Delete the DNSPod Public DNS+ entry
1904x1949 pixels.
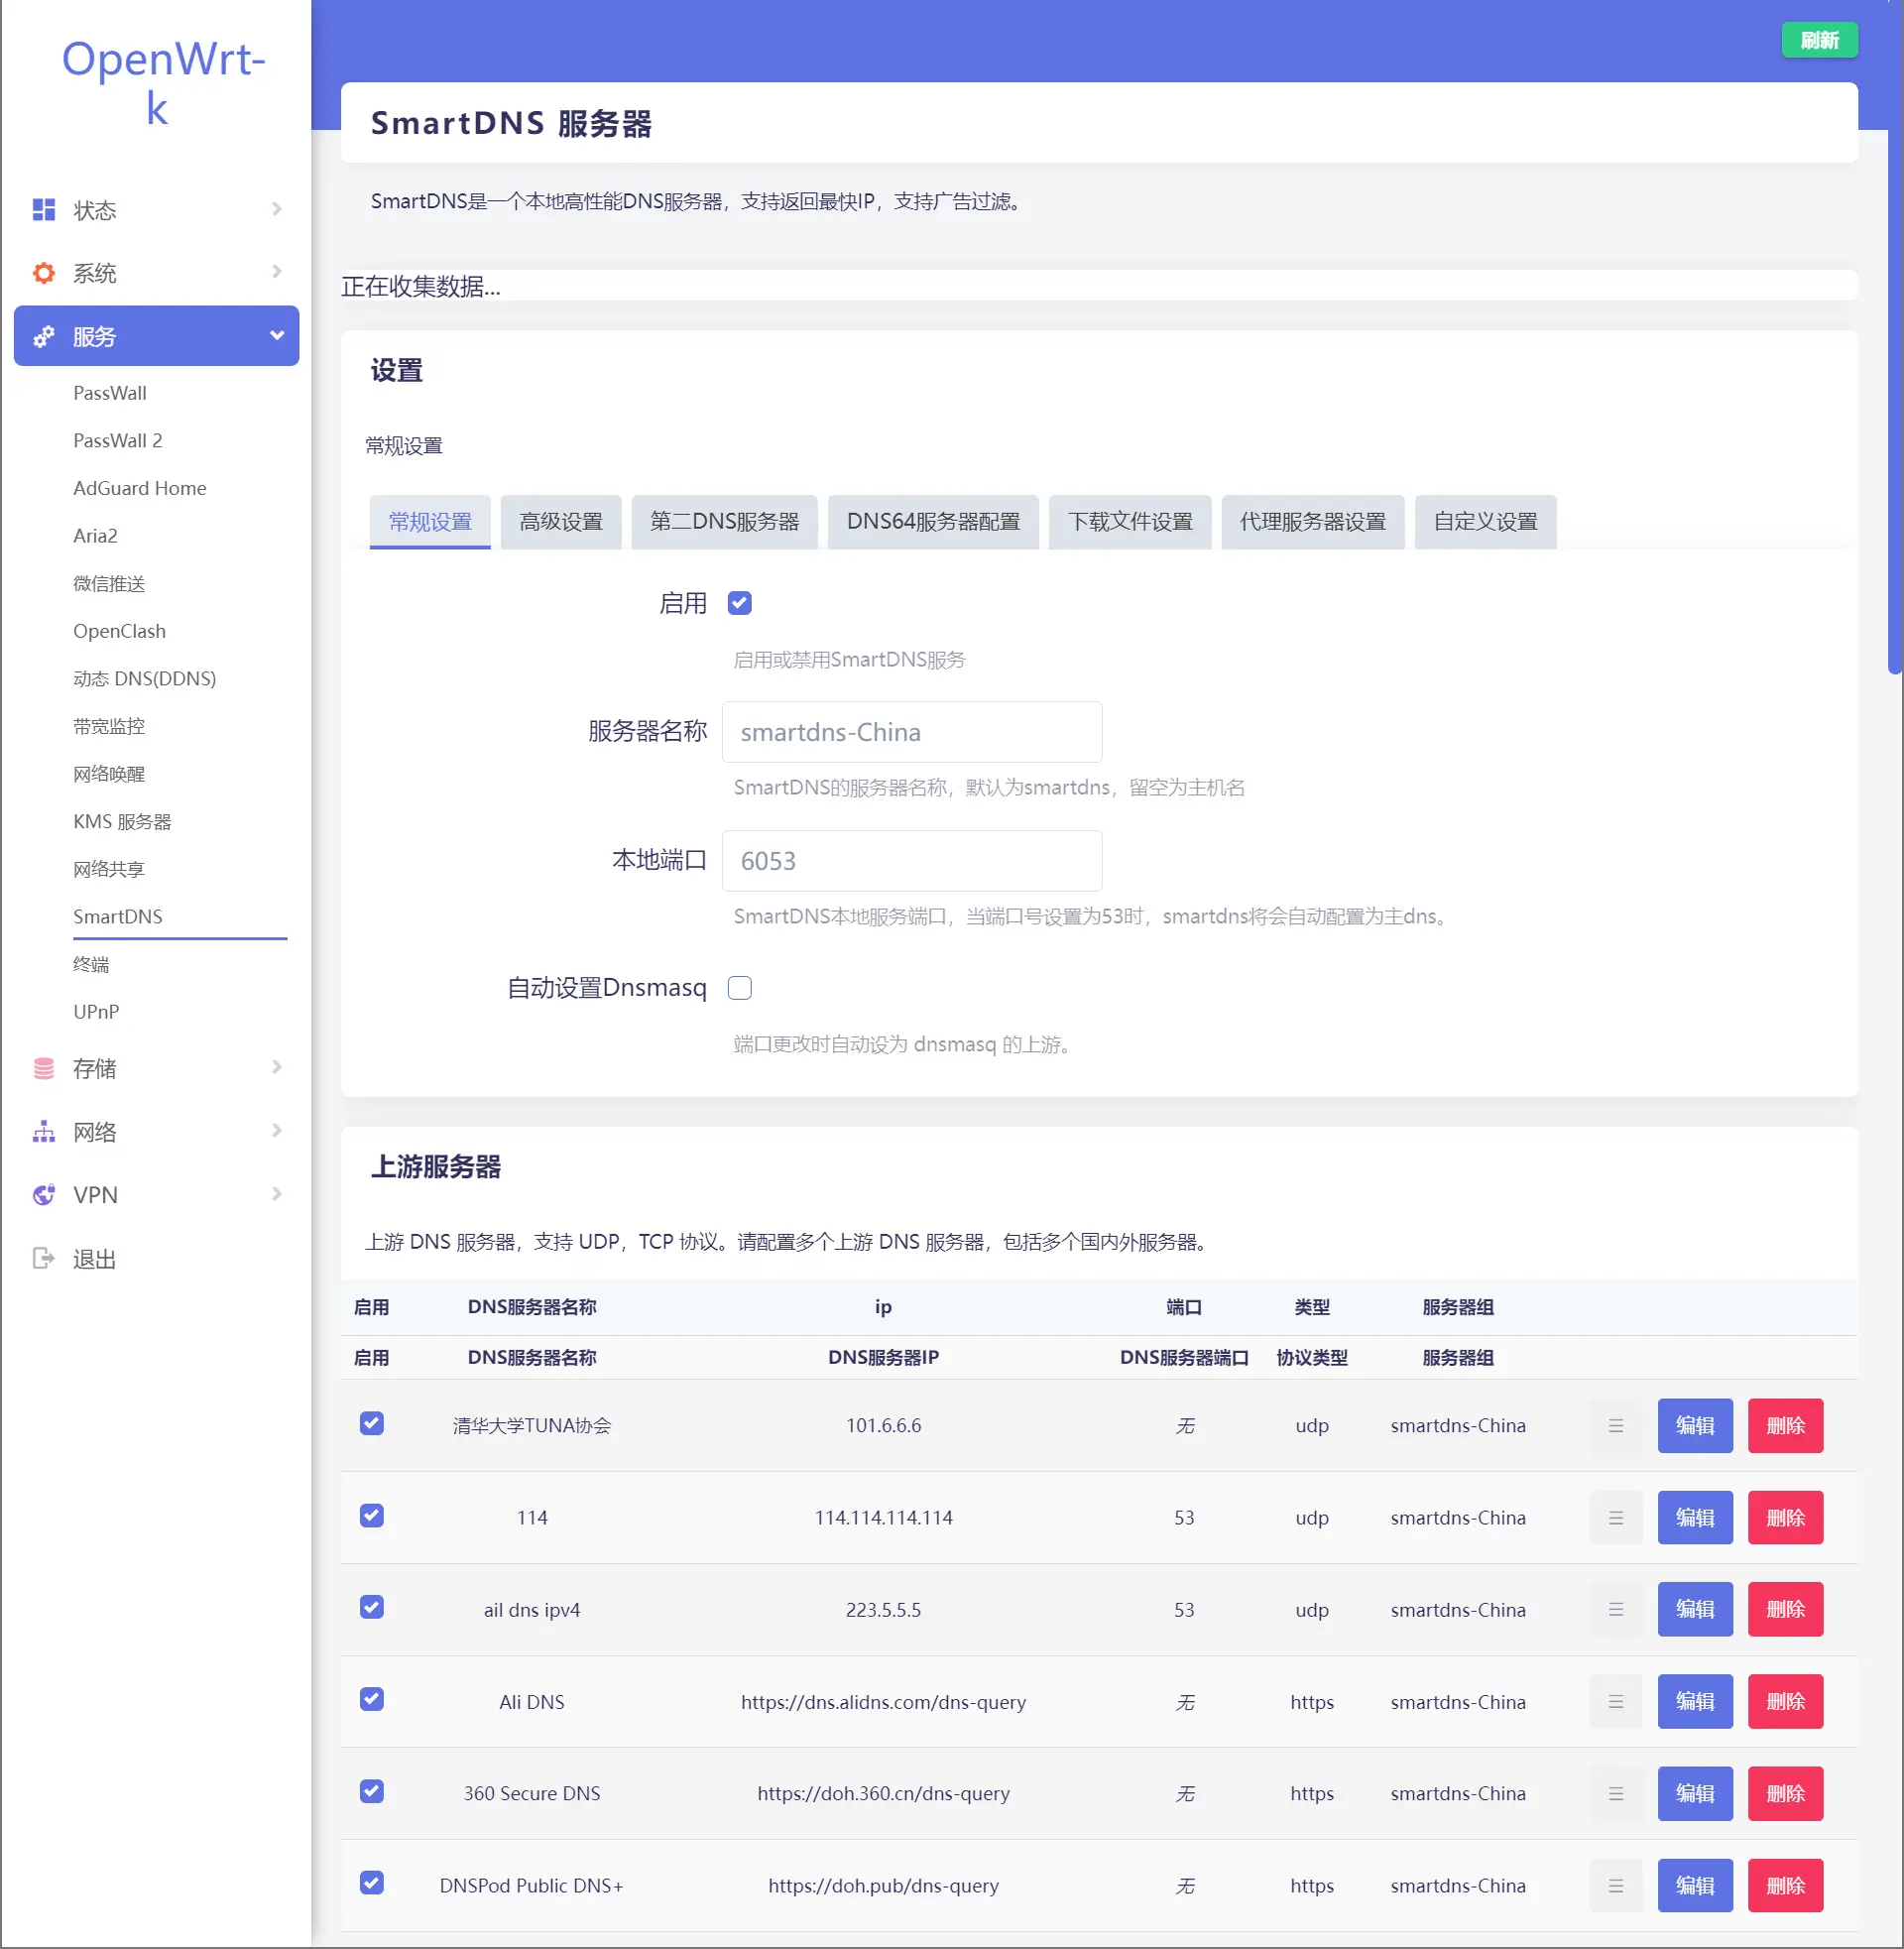pos(1787,1886)
